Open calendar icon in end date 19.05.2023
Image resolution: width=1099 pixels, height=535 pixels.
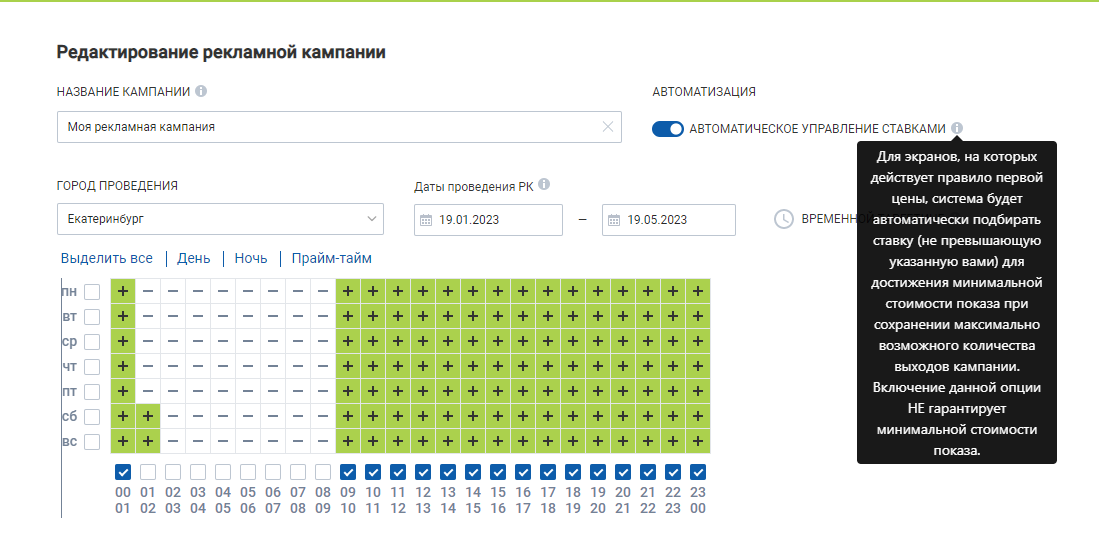(x=614, y=220)
